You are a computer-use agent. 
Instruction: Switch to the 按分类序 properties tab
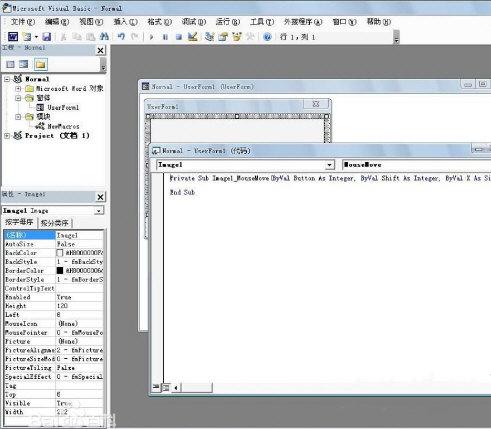tap(54, 223)
